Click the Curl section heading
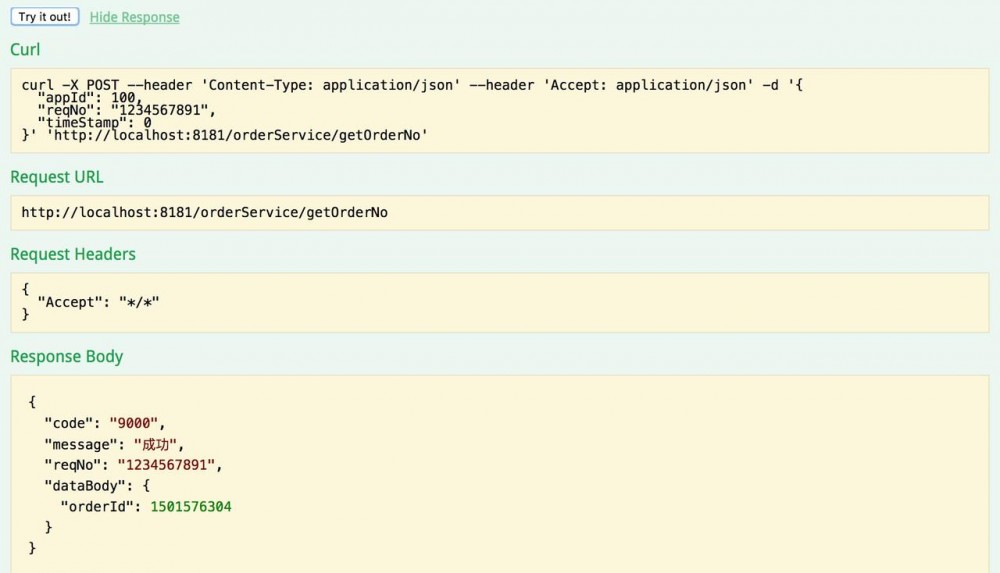Screen dimensions: 1000x573 25,49
